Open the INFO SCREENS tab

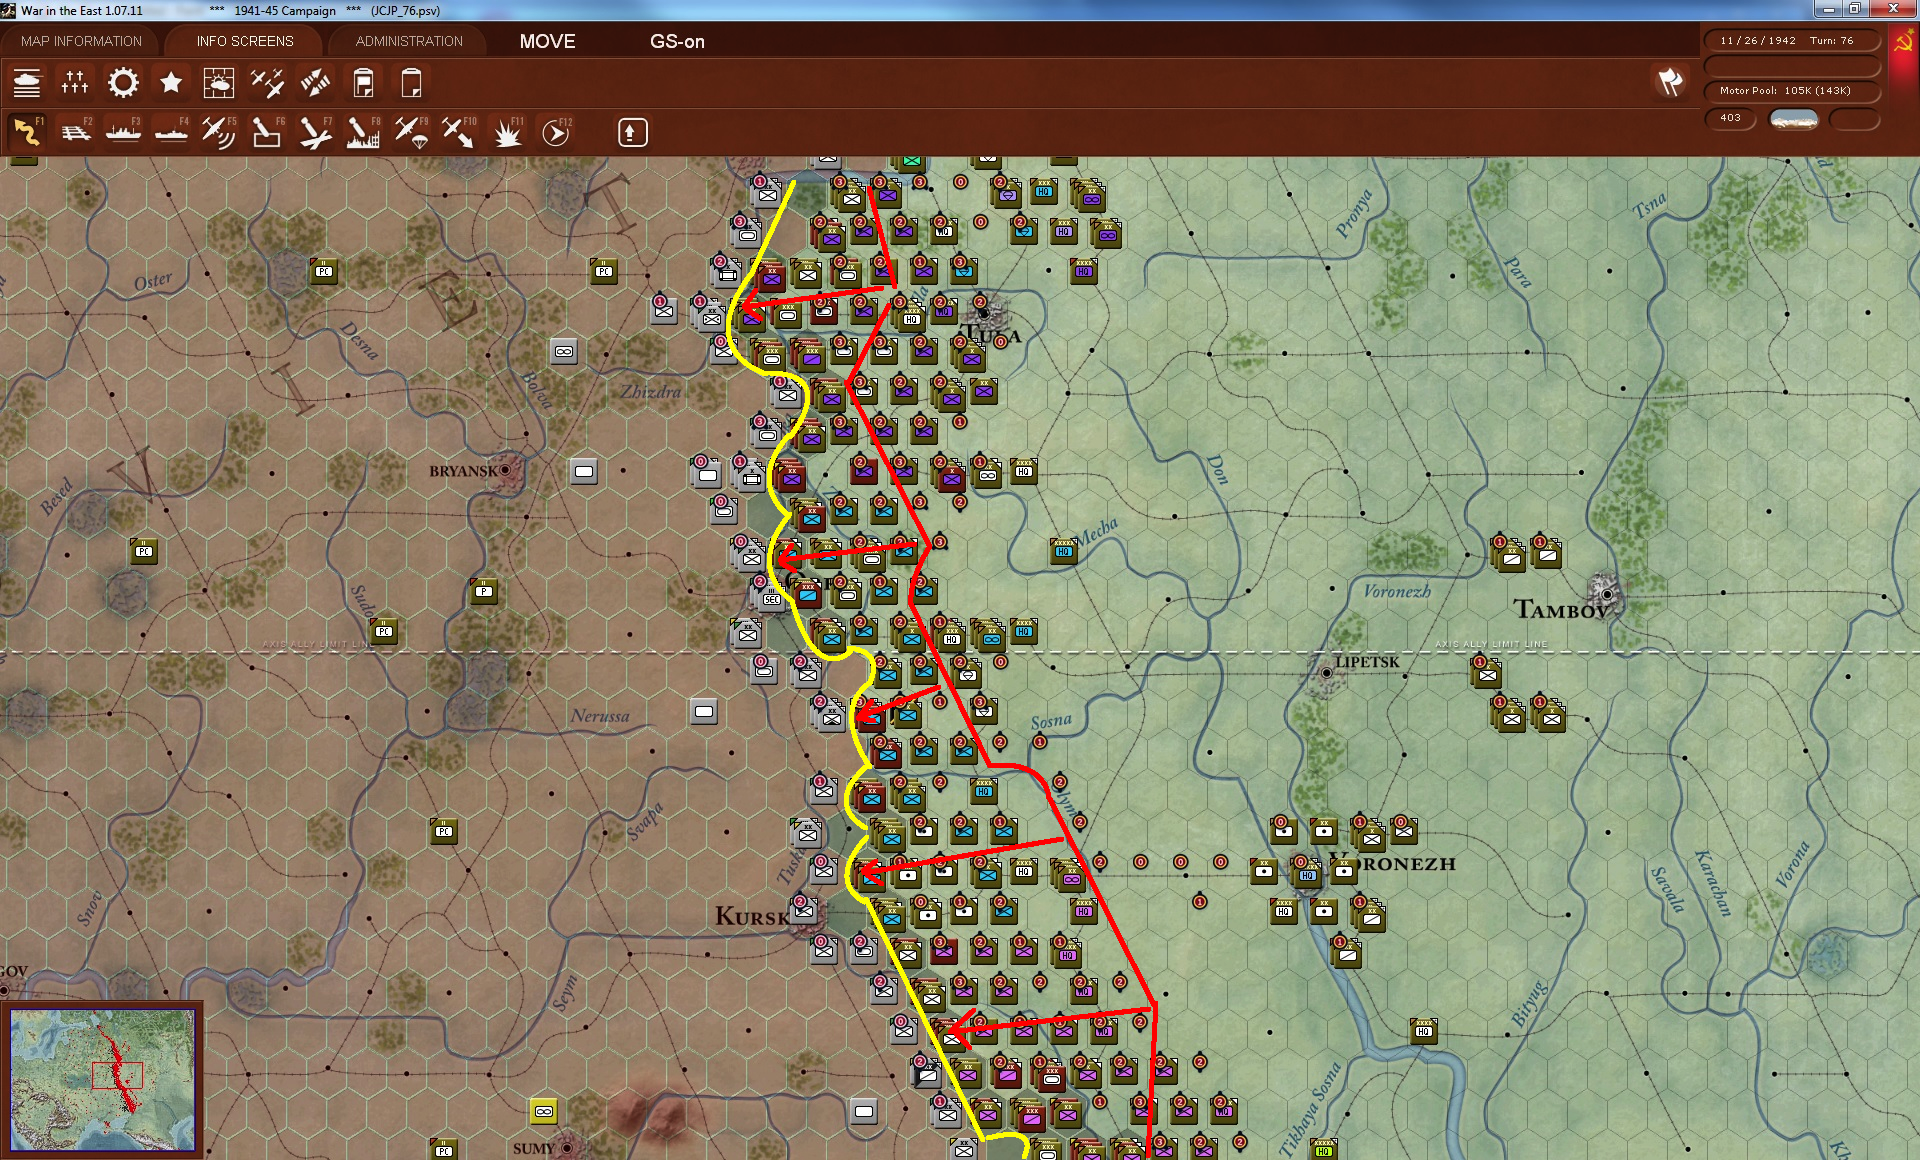point(245,41)
